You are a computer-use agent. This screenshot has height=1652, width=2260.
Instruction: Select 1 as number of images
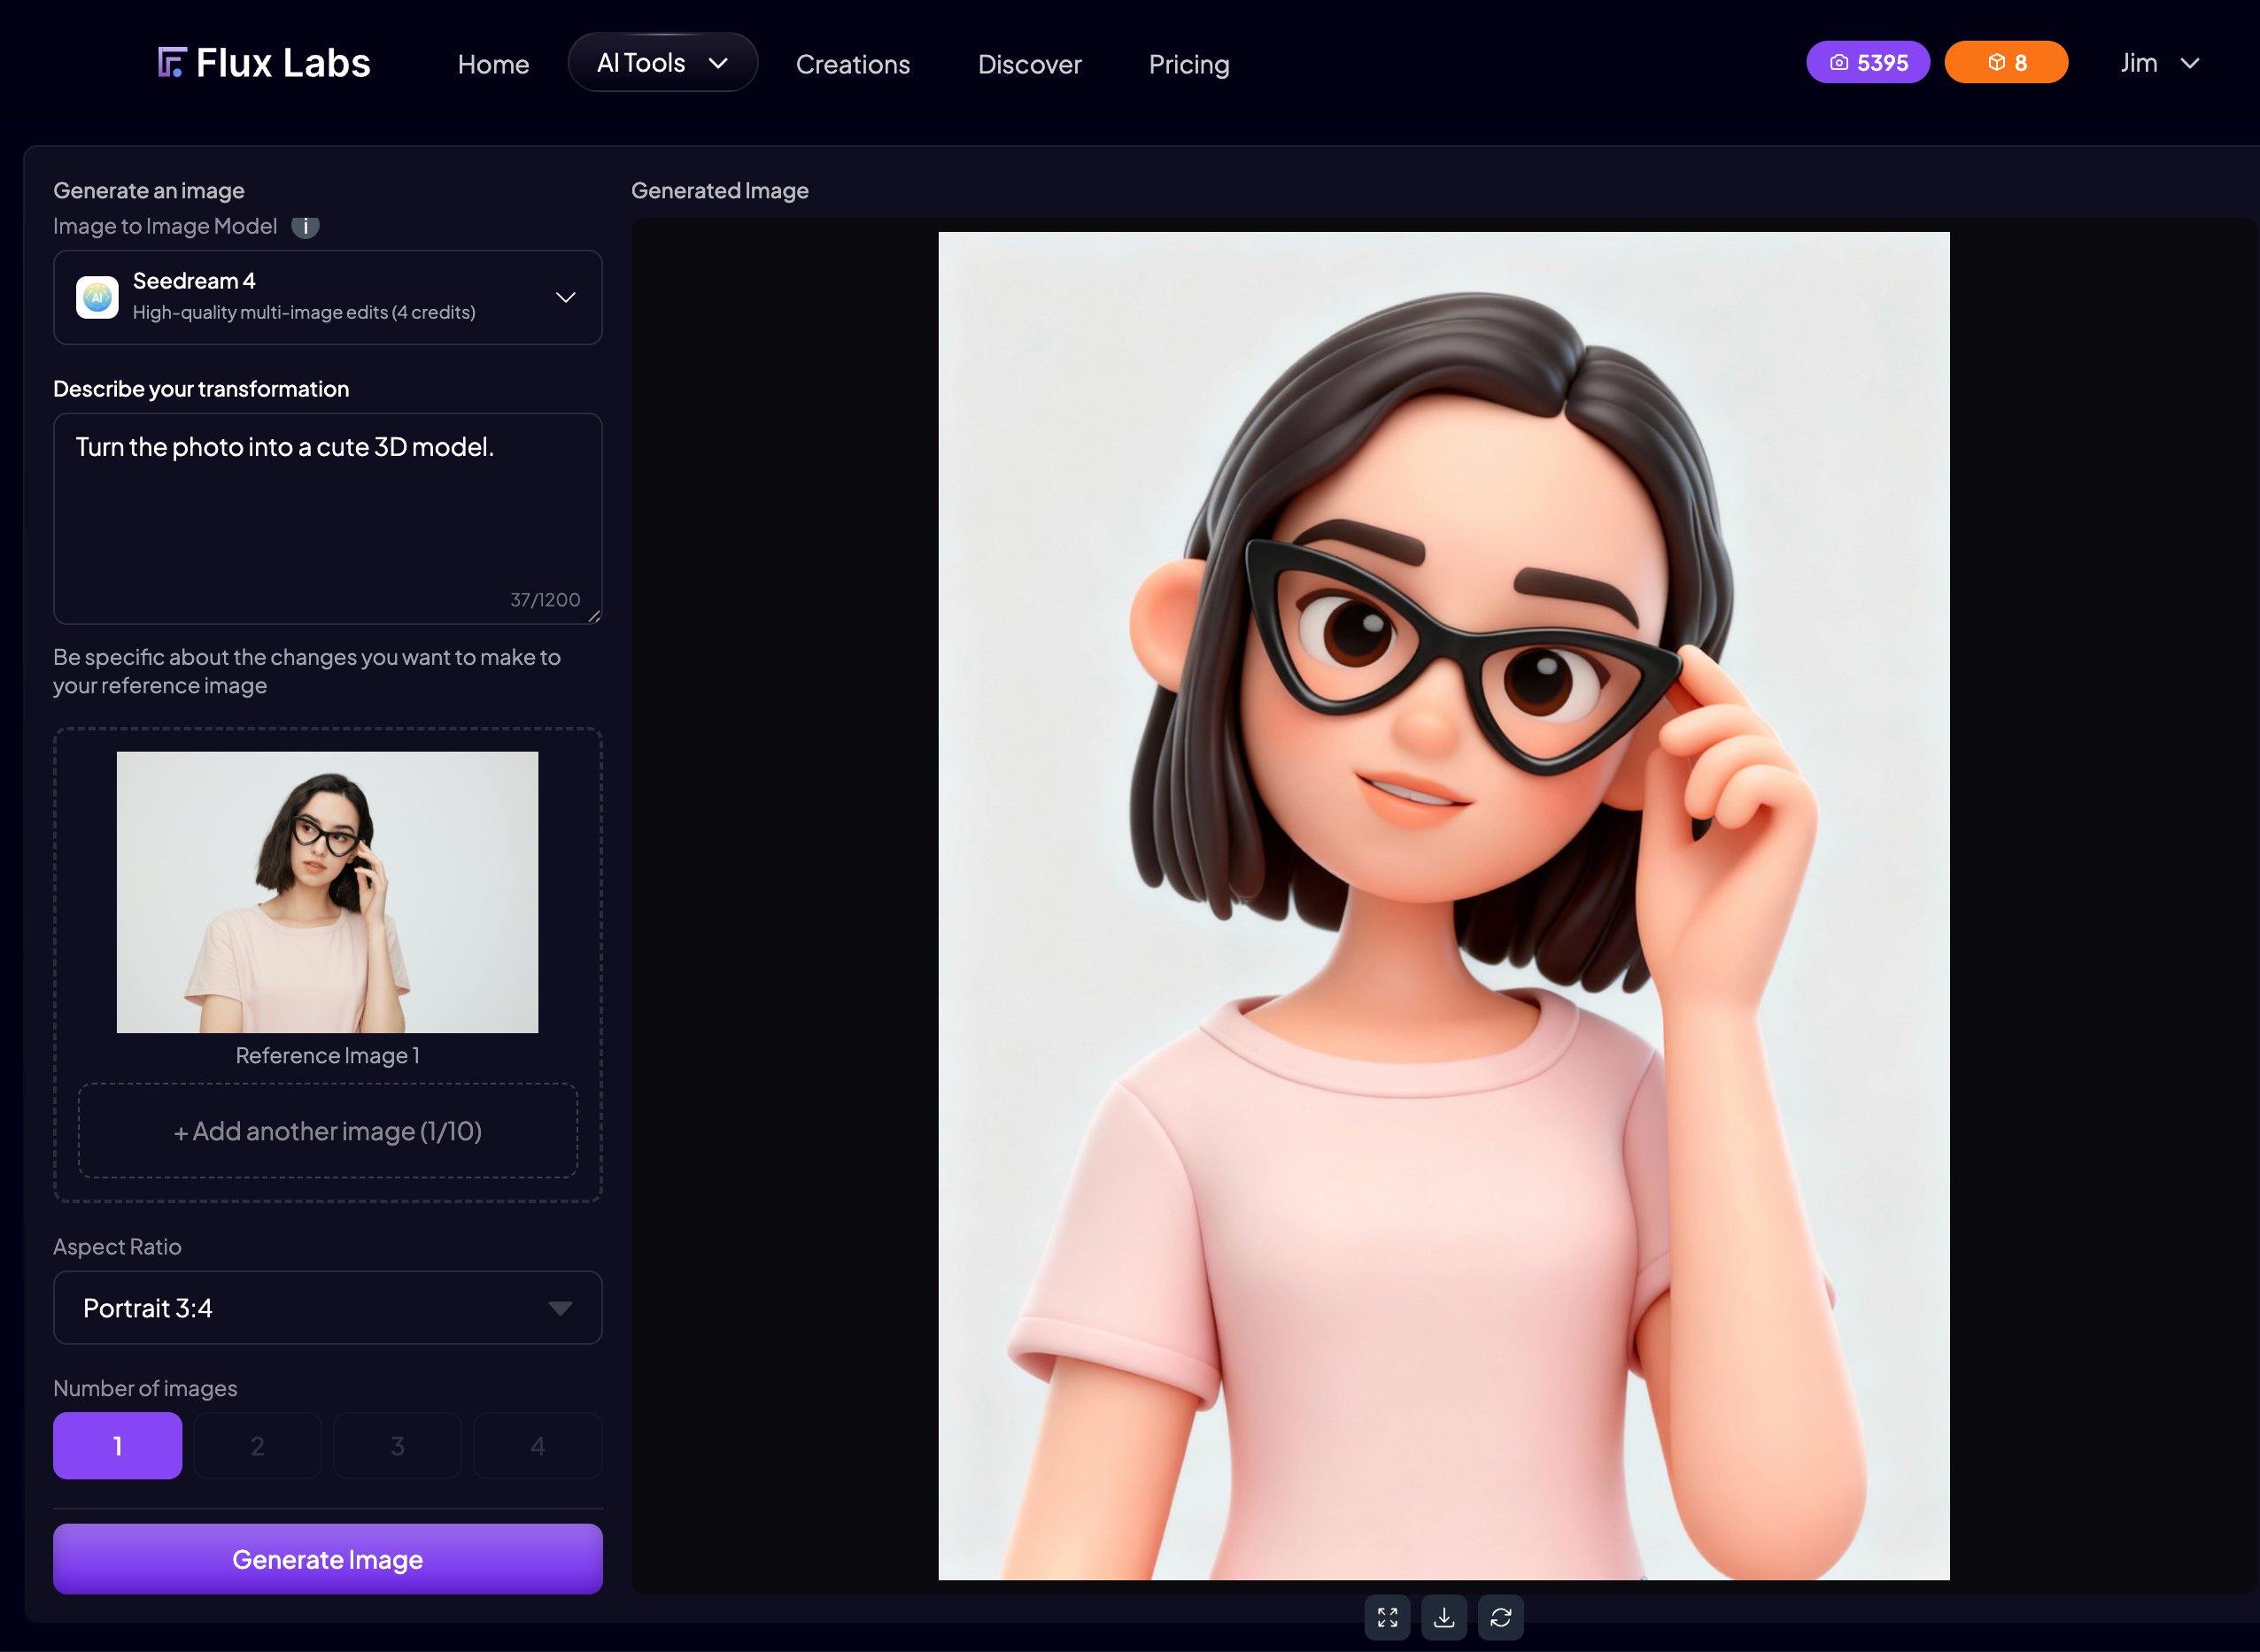117,1445
